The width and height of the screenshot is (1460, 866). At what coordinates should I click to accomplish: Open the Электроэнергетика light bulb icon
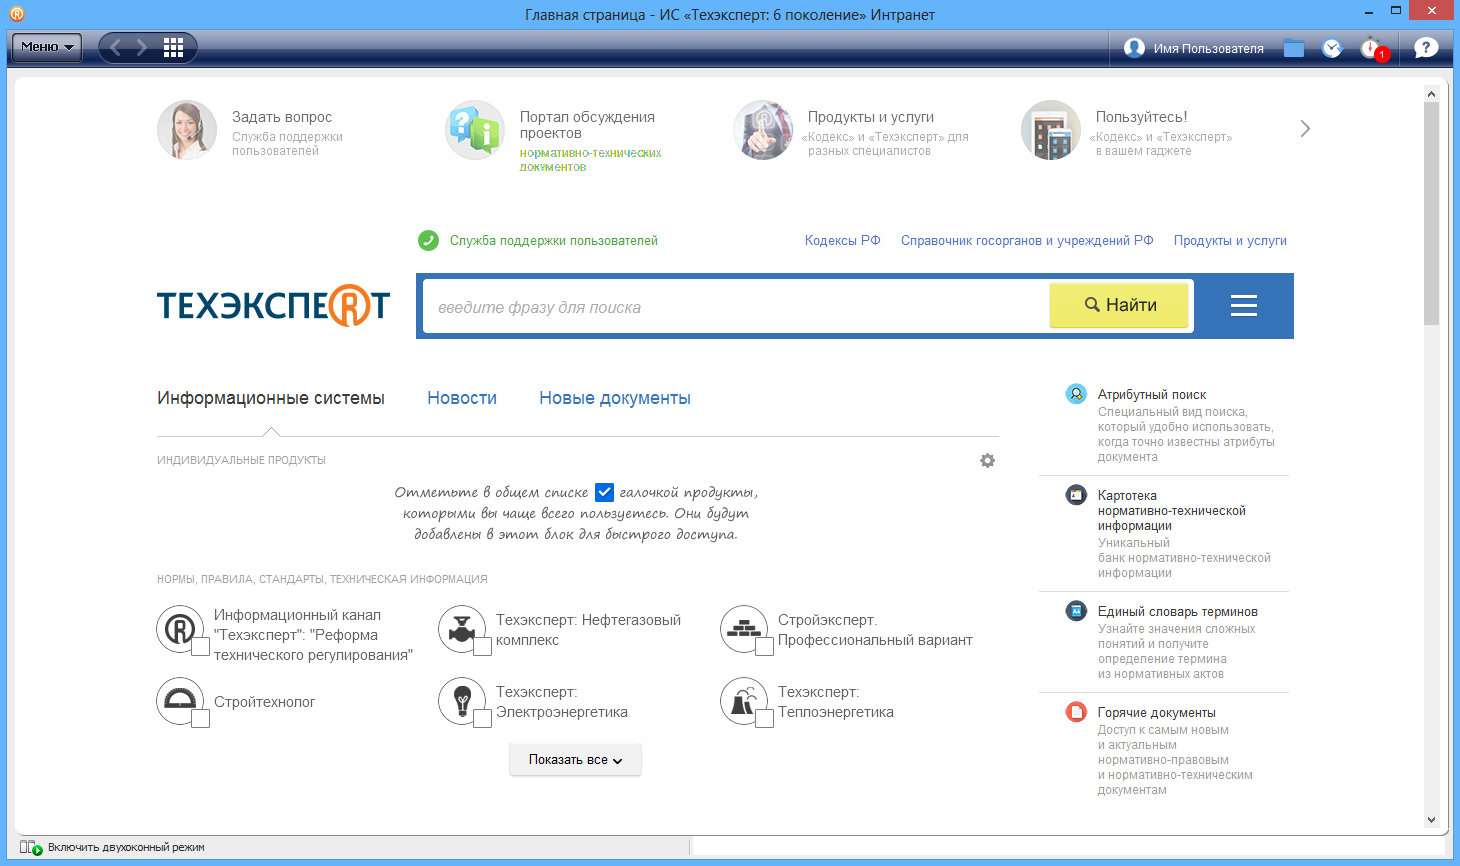pyautogui.click(x=462, y=701)
